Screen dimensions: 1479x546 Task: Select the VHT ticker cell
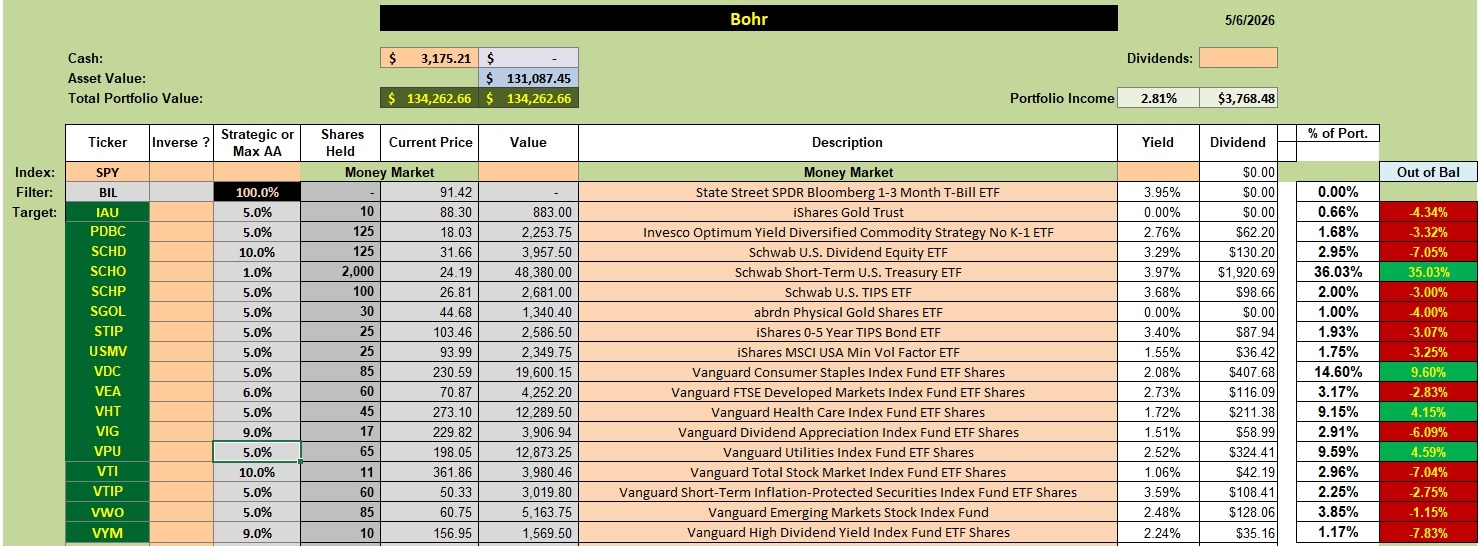pos(108,412)
